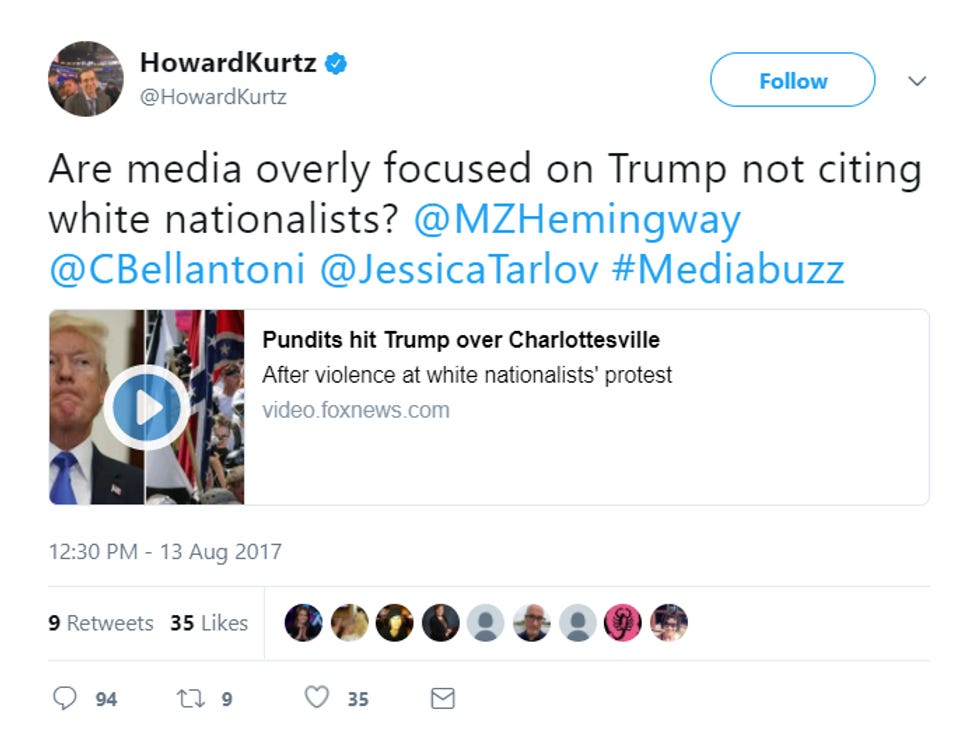980x731 pixels.
Task: Click the retweet arrows icon
Action: (x=190, y=698)
